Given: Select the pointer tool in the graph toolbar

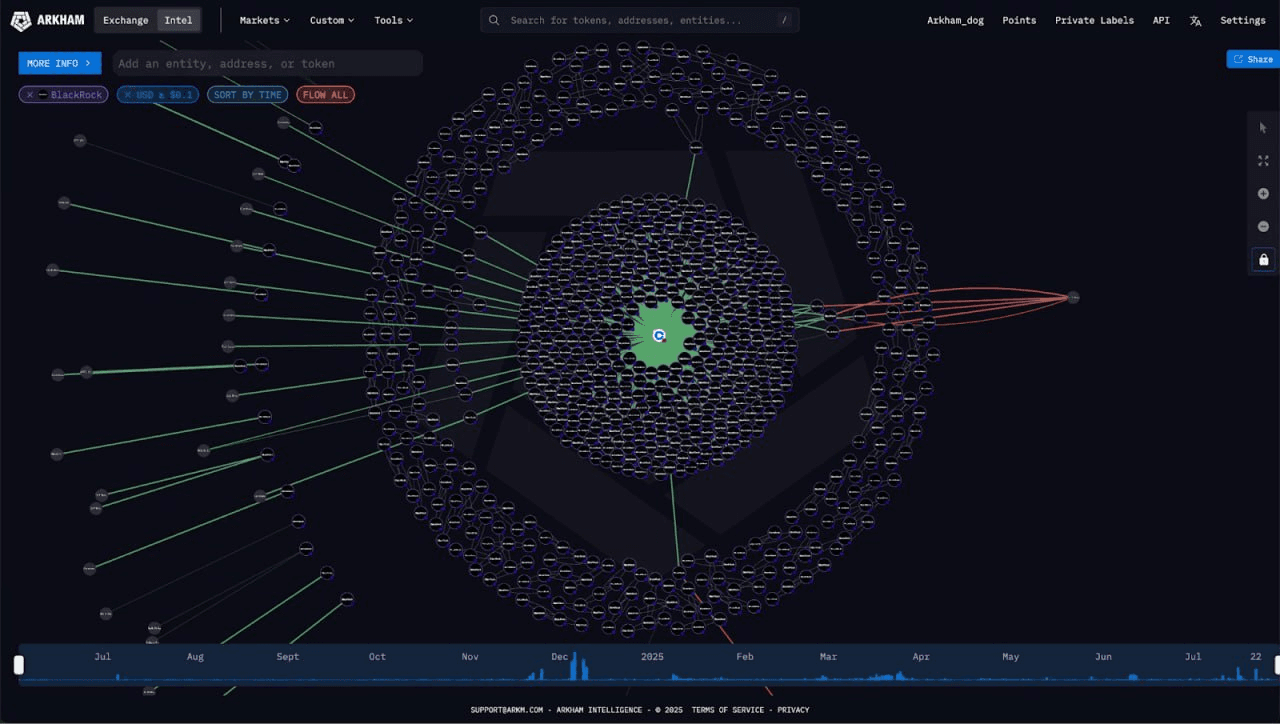Looking at the screenshot, I should click(1263, 127).
